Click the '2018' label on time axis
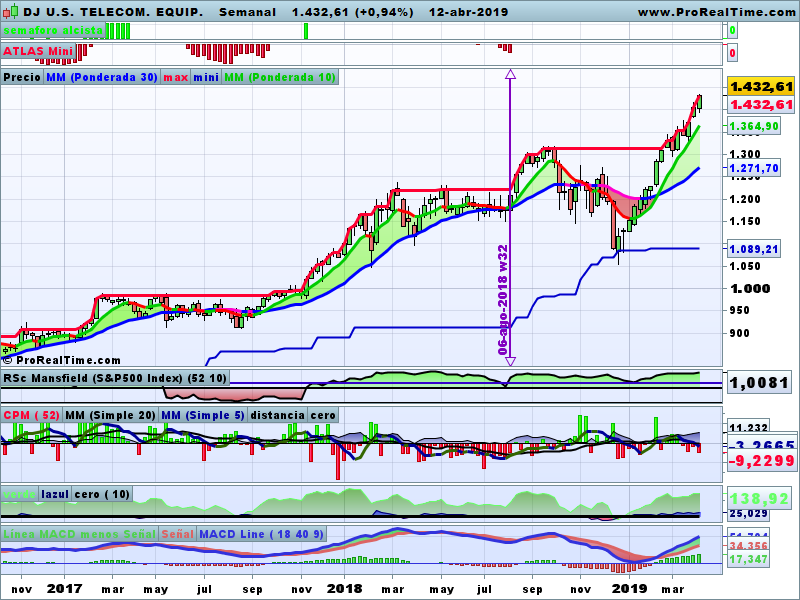The height and width of the screenshot is (600, 800). [344, 589]
